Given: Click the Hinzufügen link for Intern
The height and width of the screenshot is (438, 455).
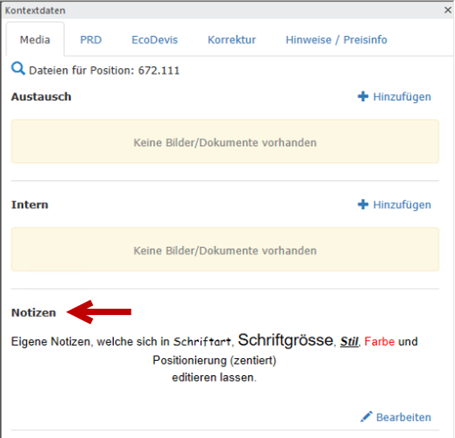Looking at the screenshot, I should [x=402, y=205].
